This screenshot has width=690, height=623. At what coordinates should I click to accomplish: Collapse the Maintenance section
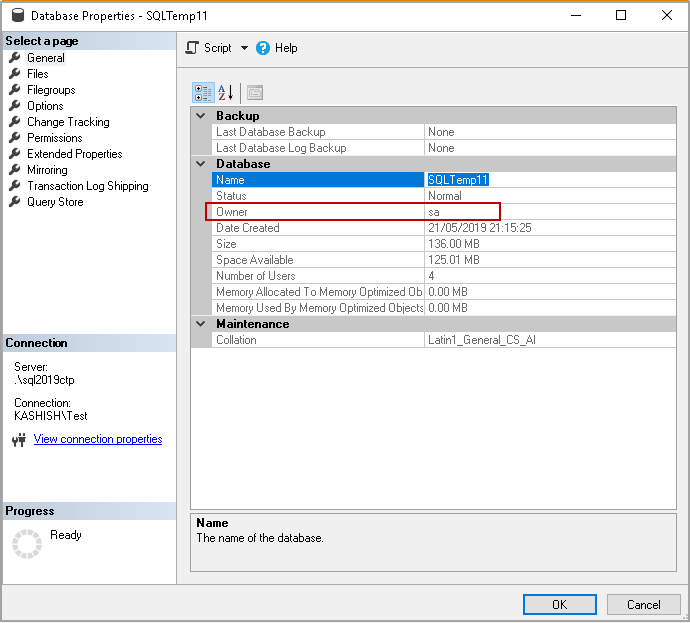[201, 324]
